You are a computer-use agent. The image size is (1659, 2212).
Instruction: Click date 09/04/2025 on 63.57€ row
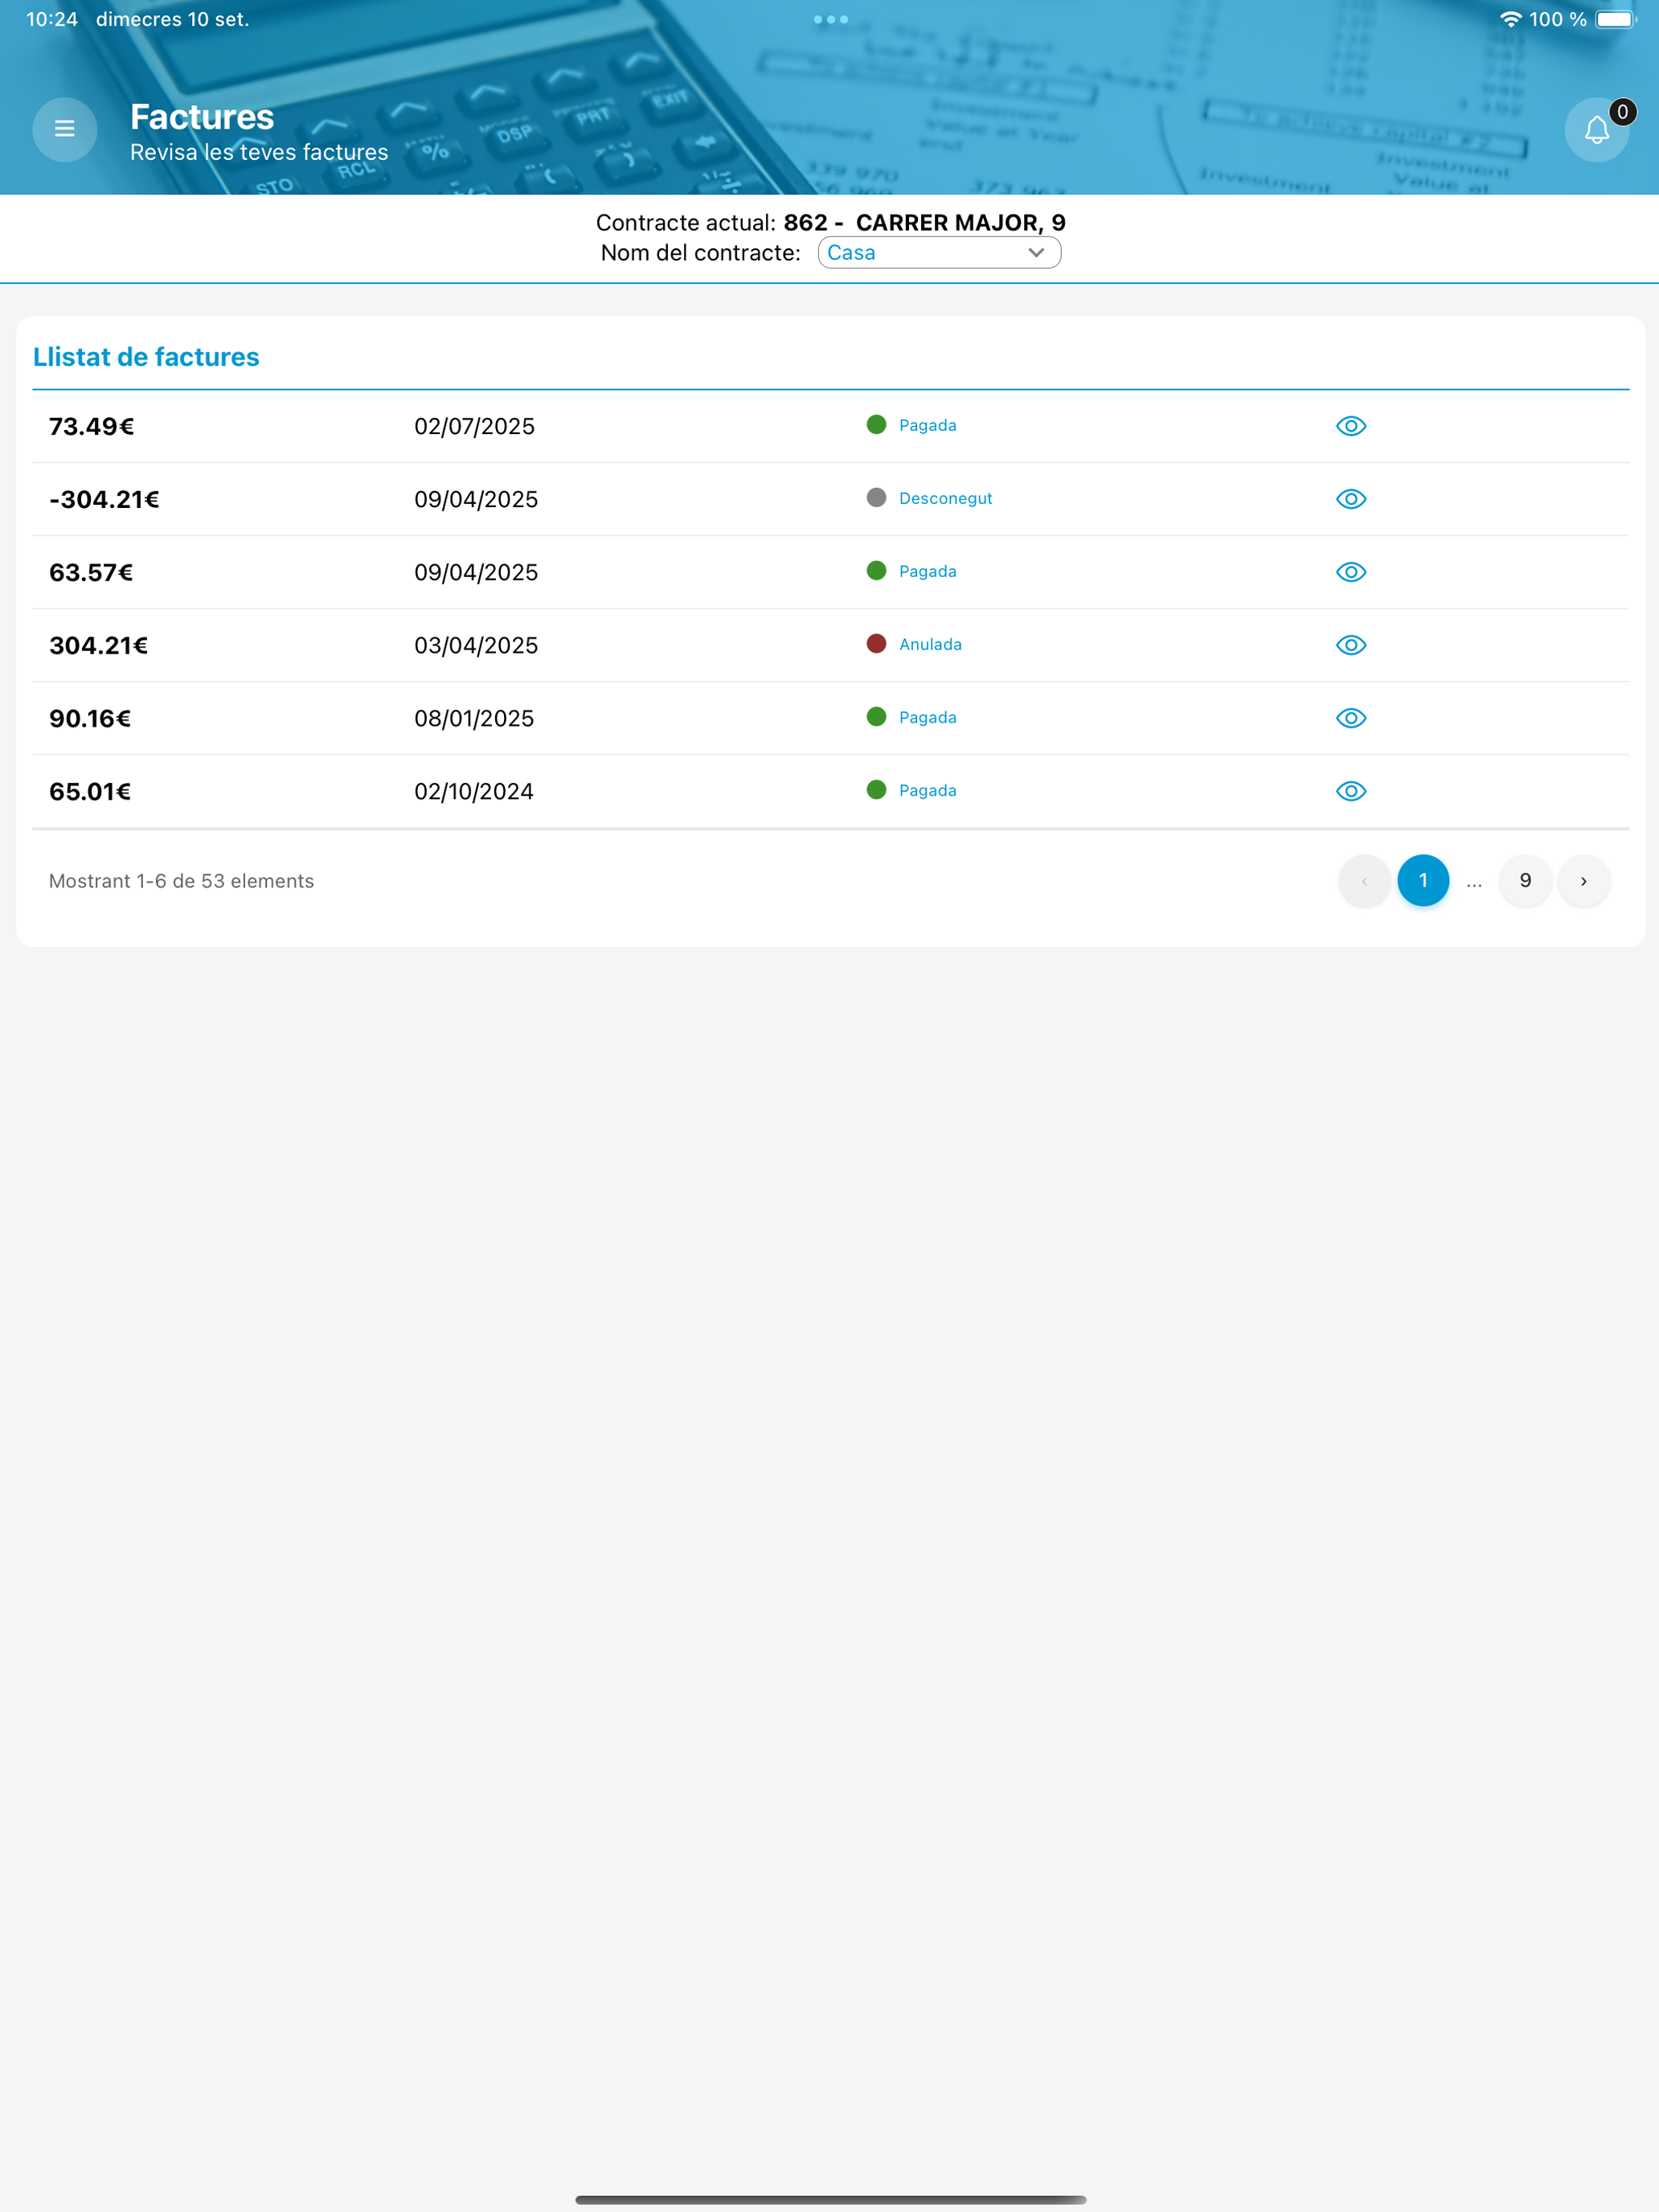click(x=476, y=573)
